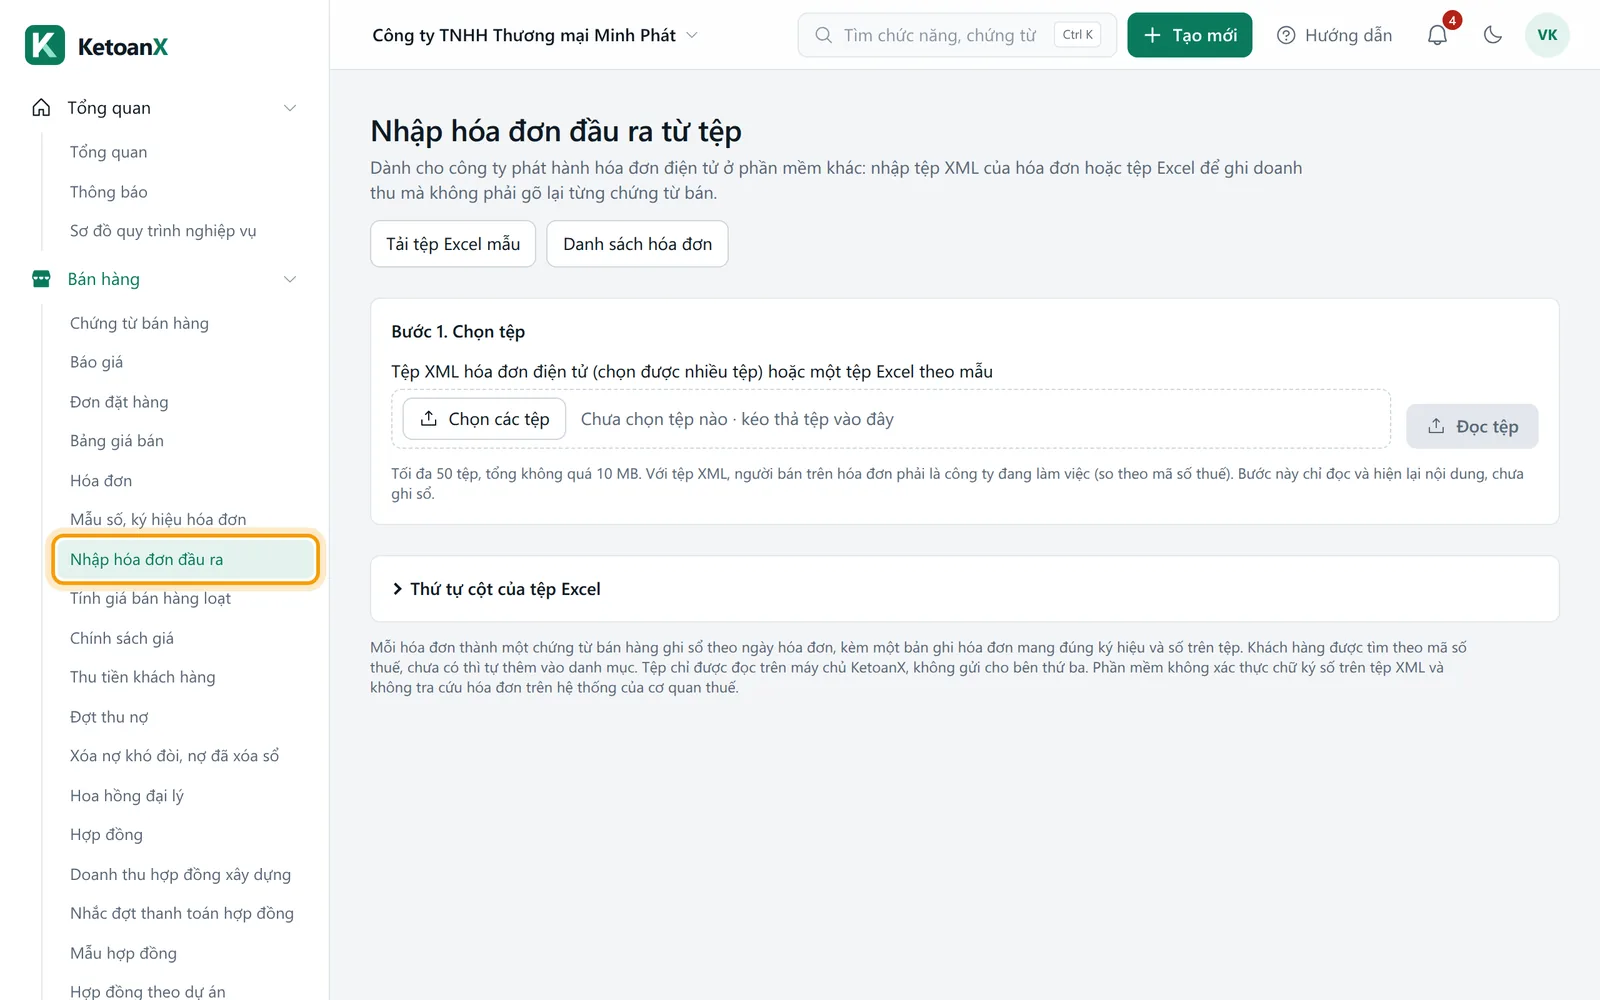Click Tải tệp Excel mẫu button
This screenshot has height=1000, width=1600.
pyautogui.click(x=453, y=244)
